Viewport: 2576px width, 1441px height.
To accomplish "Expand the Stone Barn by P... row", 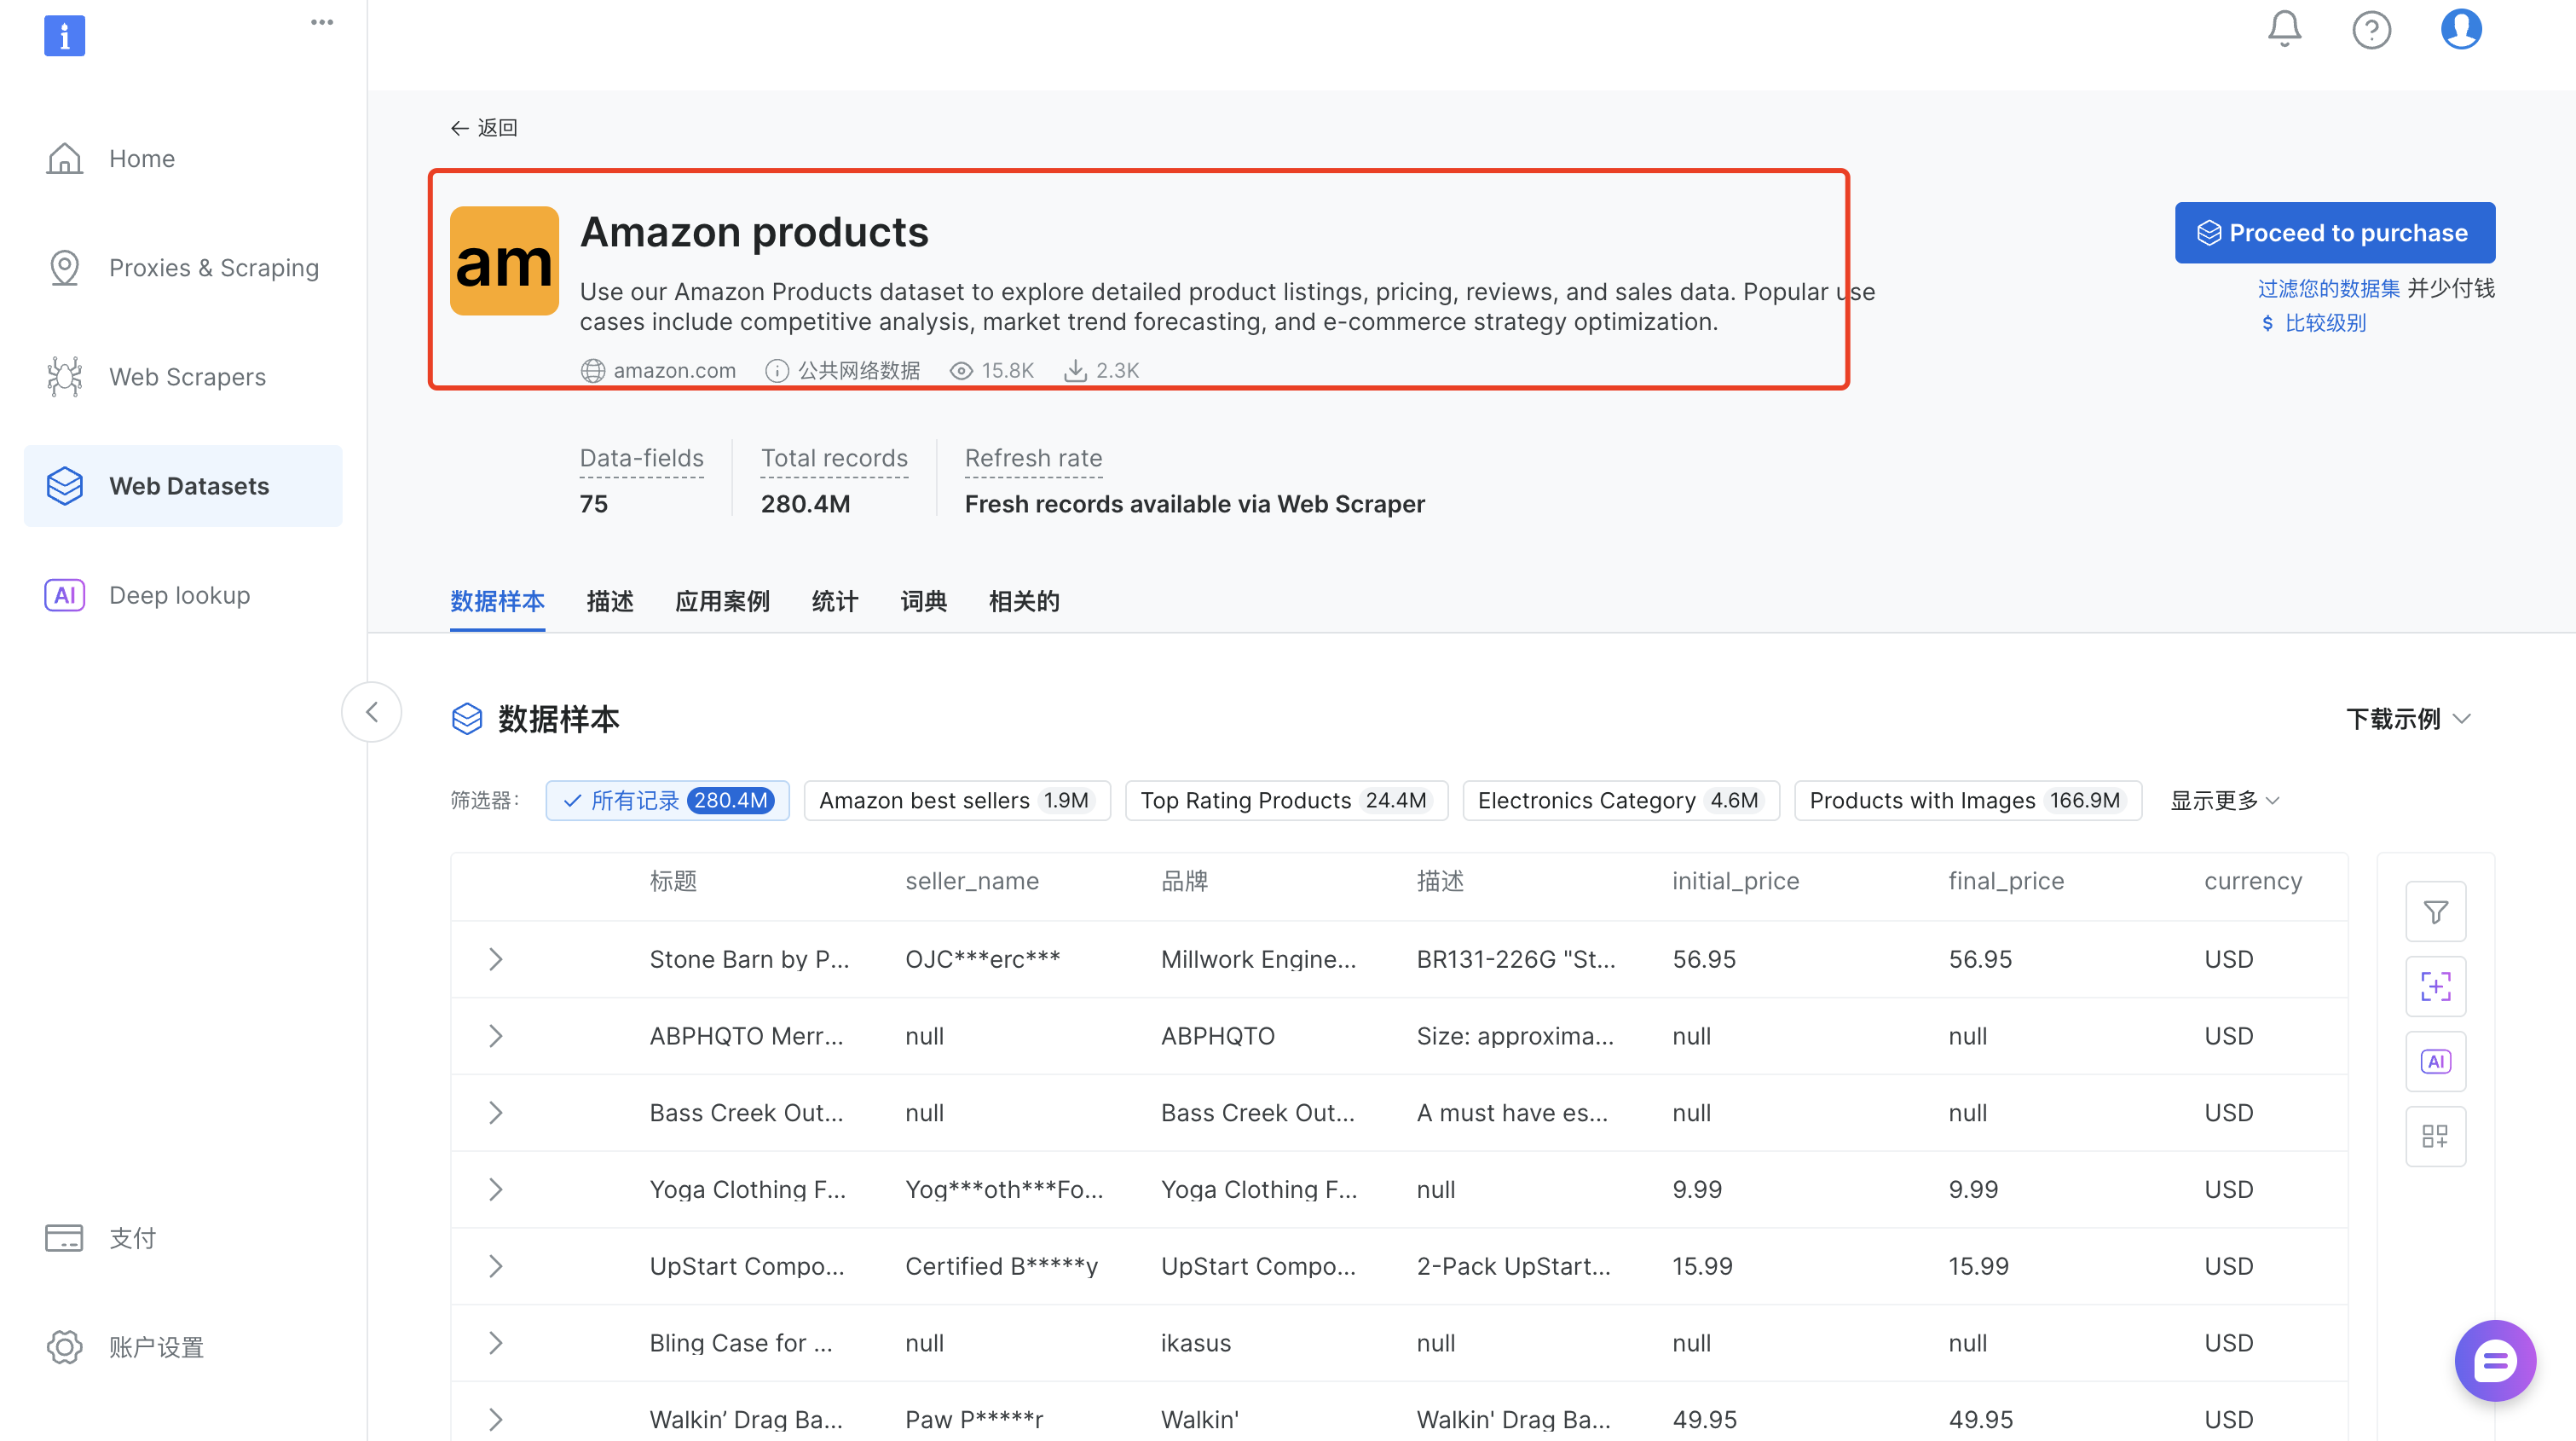I will tap(495, 958).
